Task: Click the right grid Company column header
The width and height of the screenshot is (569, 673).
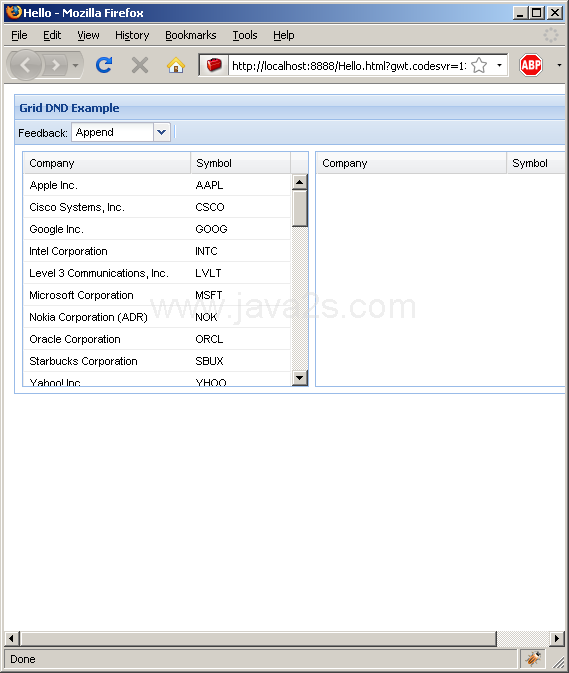Action: coord(411,163)
